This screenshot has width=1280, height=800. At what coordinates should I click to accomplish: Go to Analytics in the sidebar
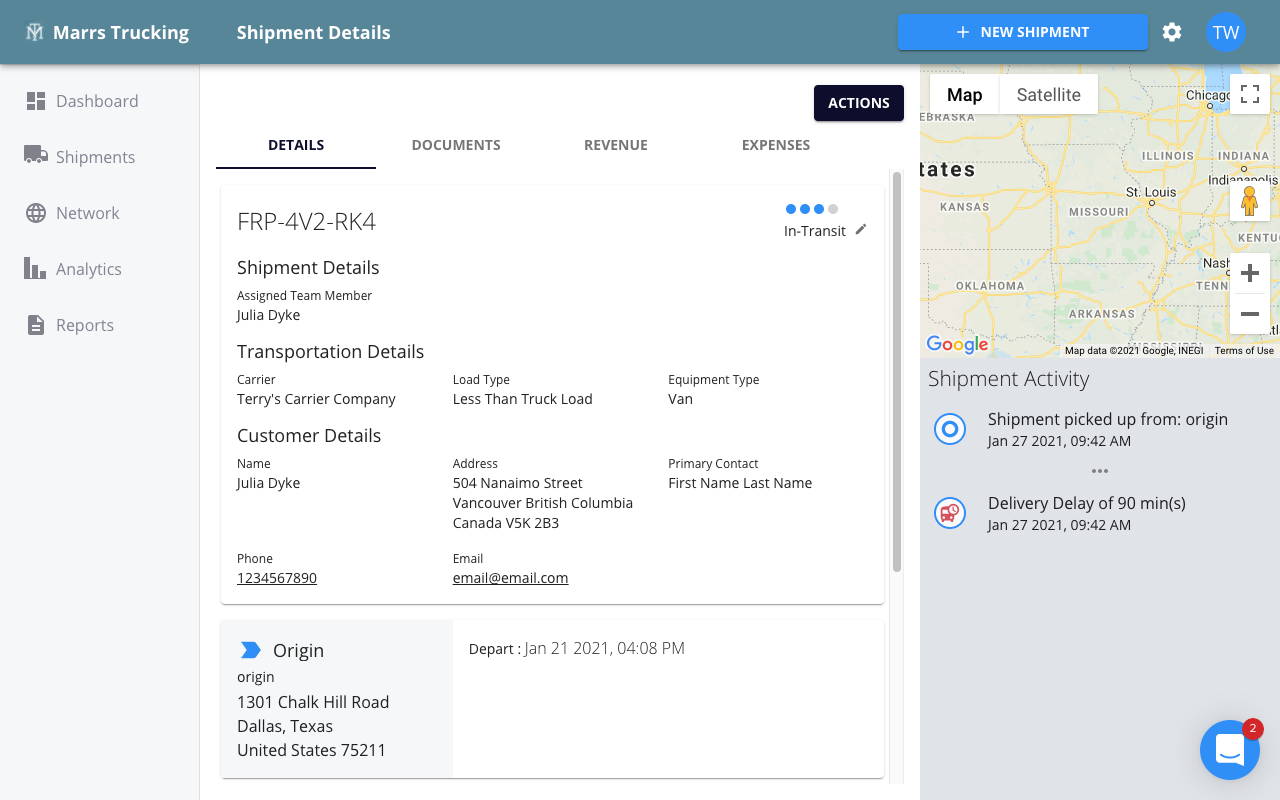click(88, 269)
